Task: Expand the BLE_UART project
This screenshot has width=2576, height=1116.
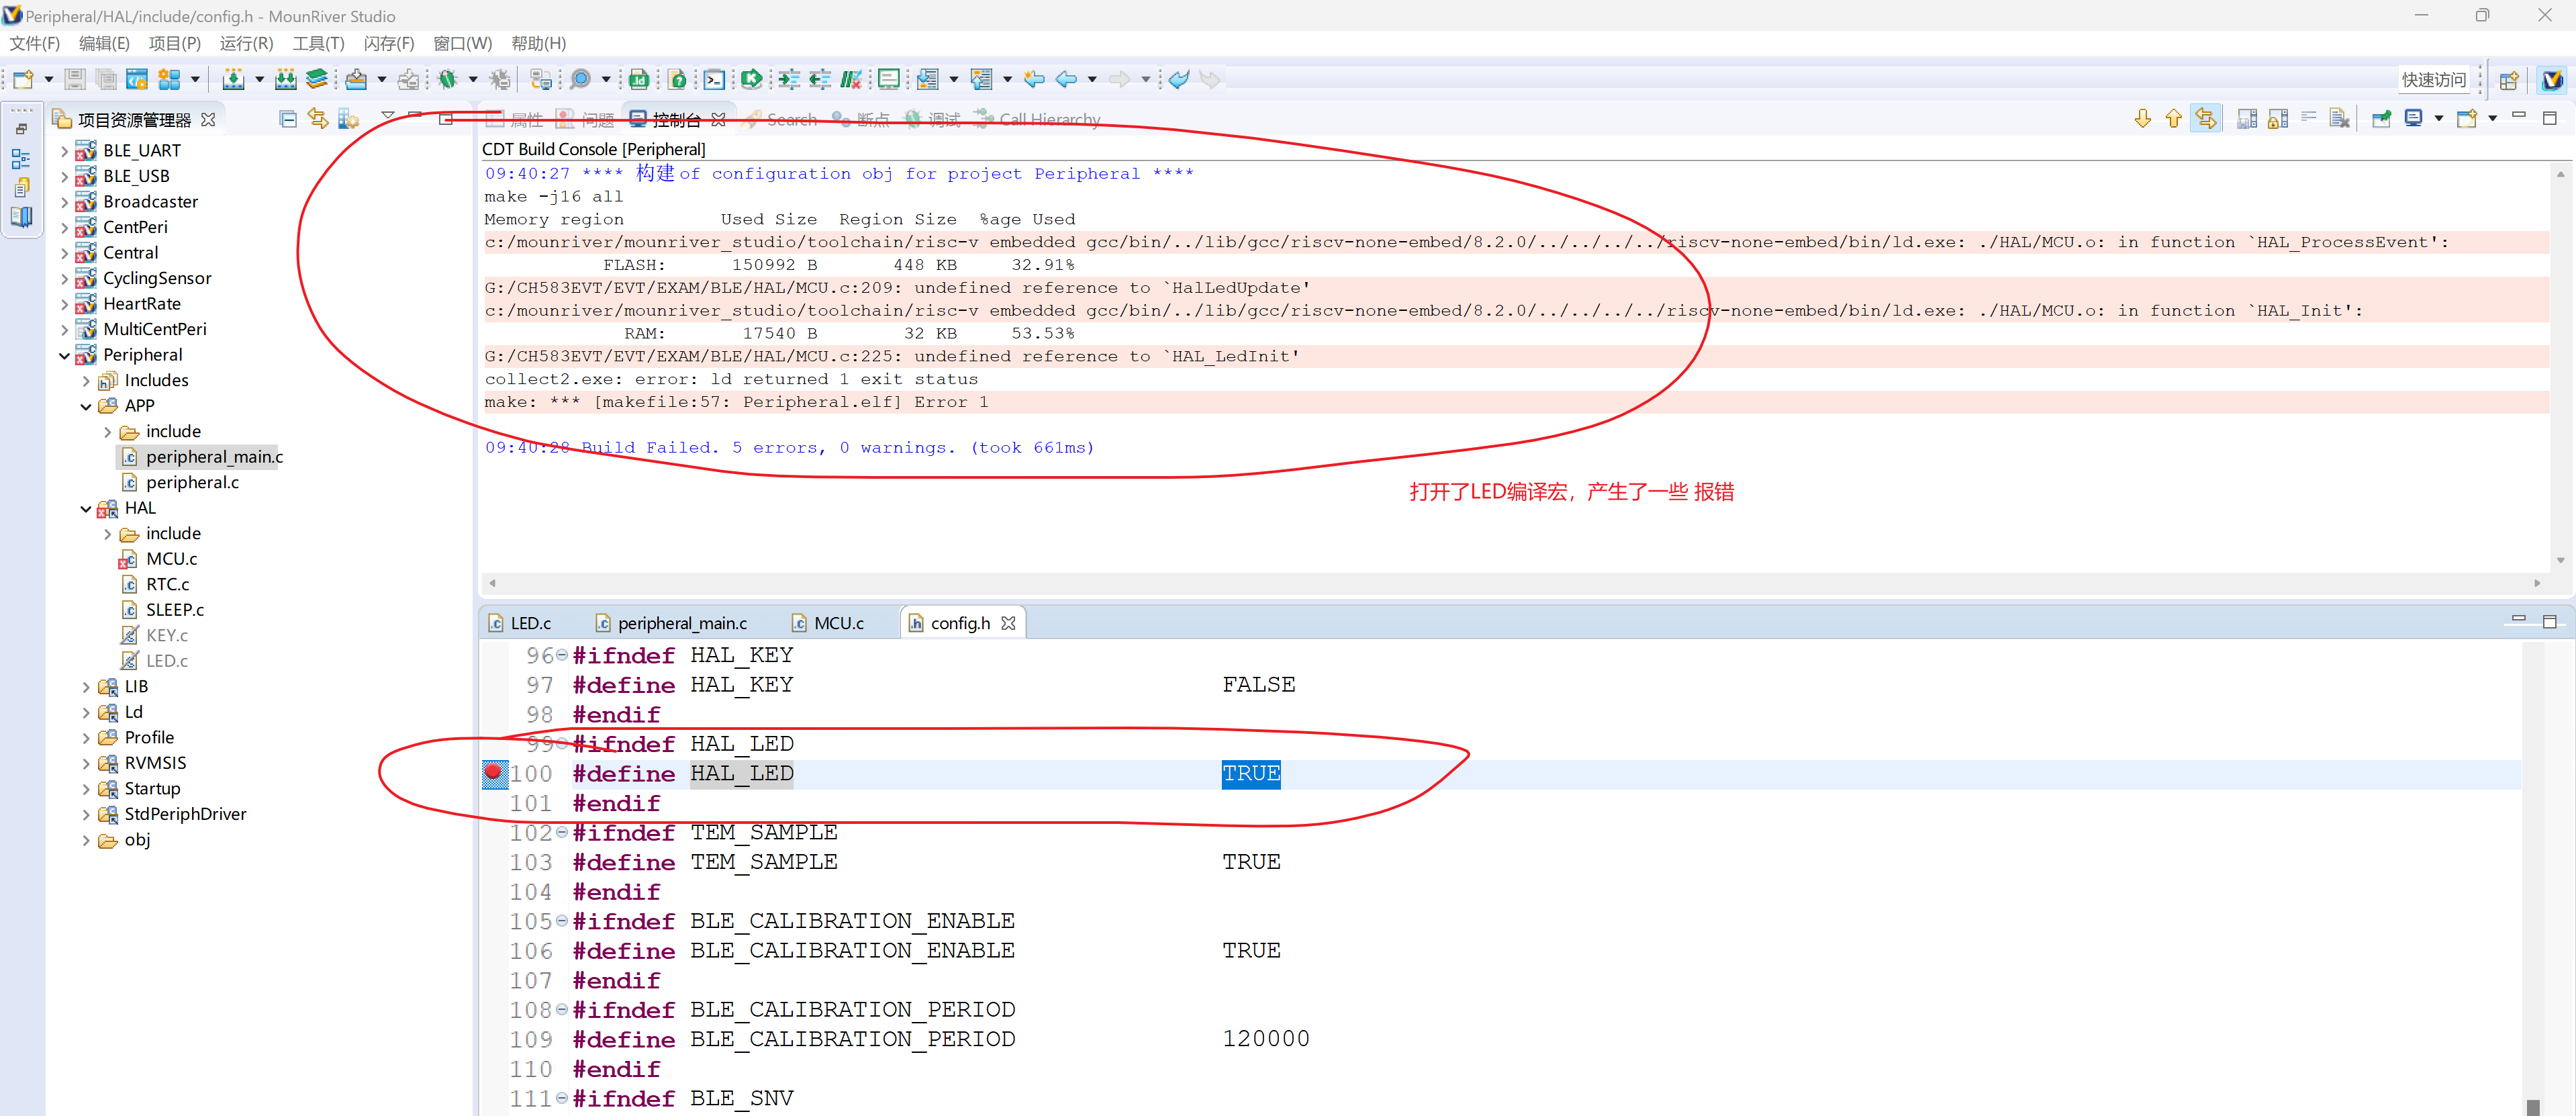Action: (x=65, y=151)
